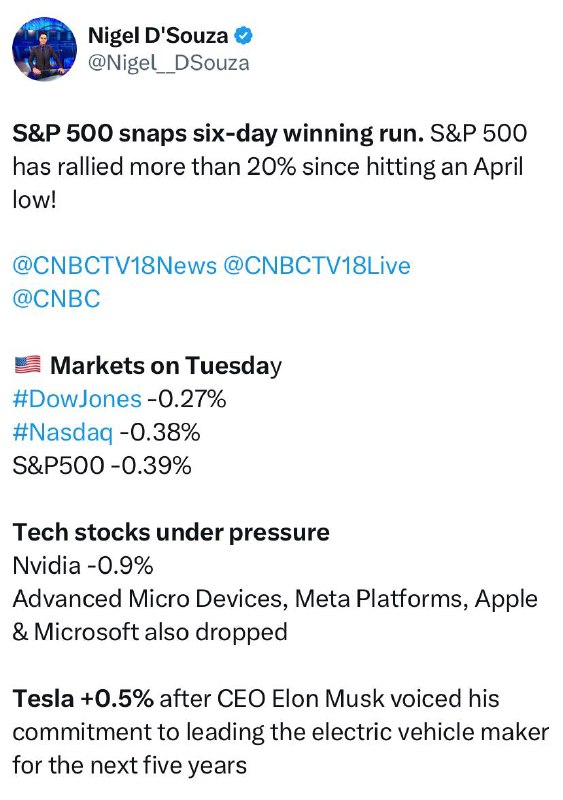Click the bold Tesla +0.5% text
Screen dimensions: 563x800
tap(83, 698)
